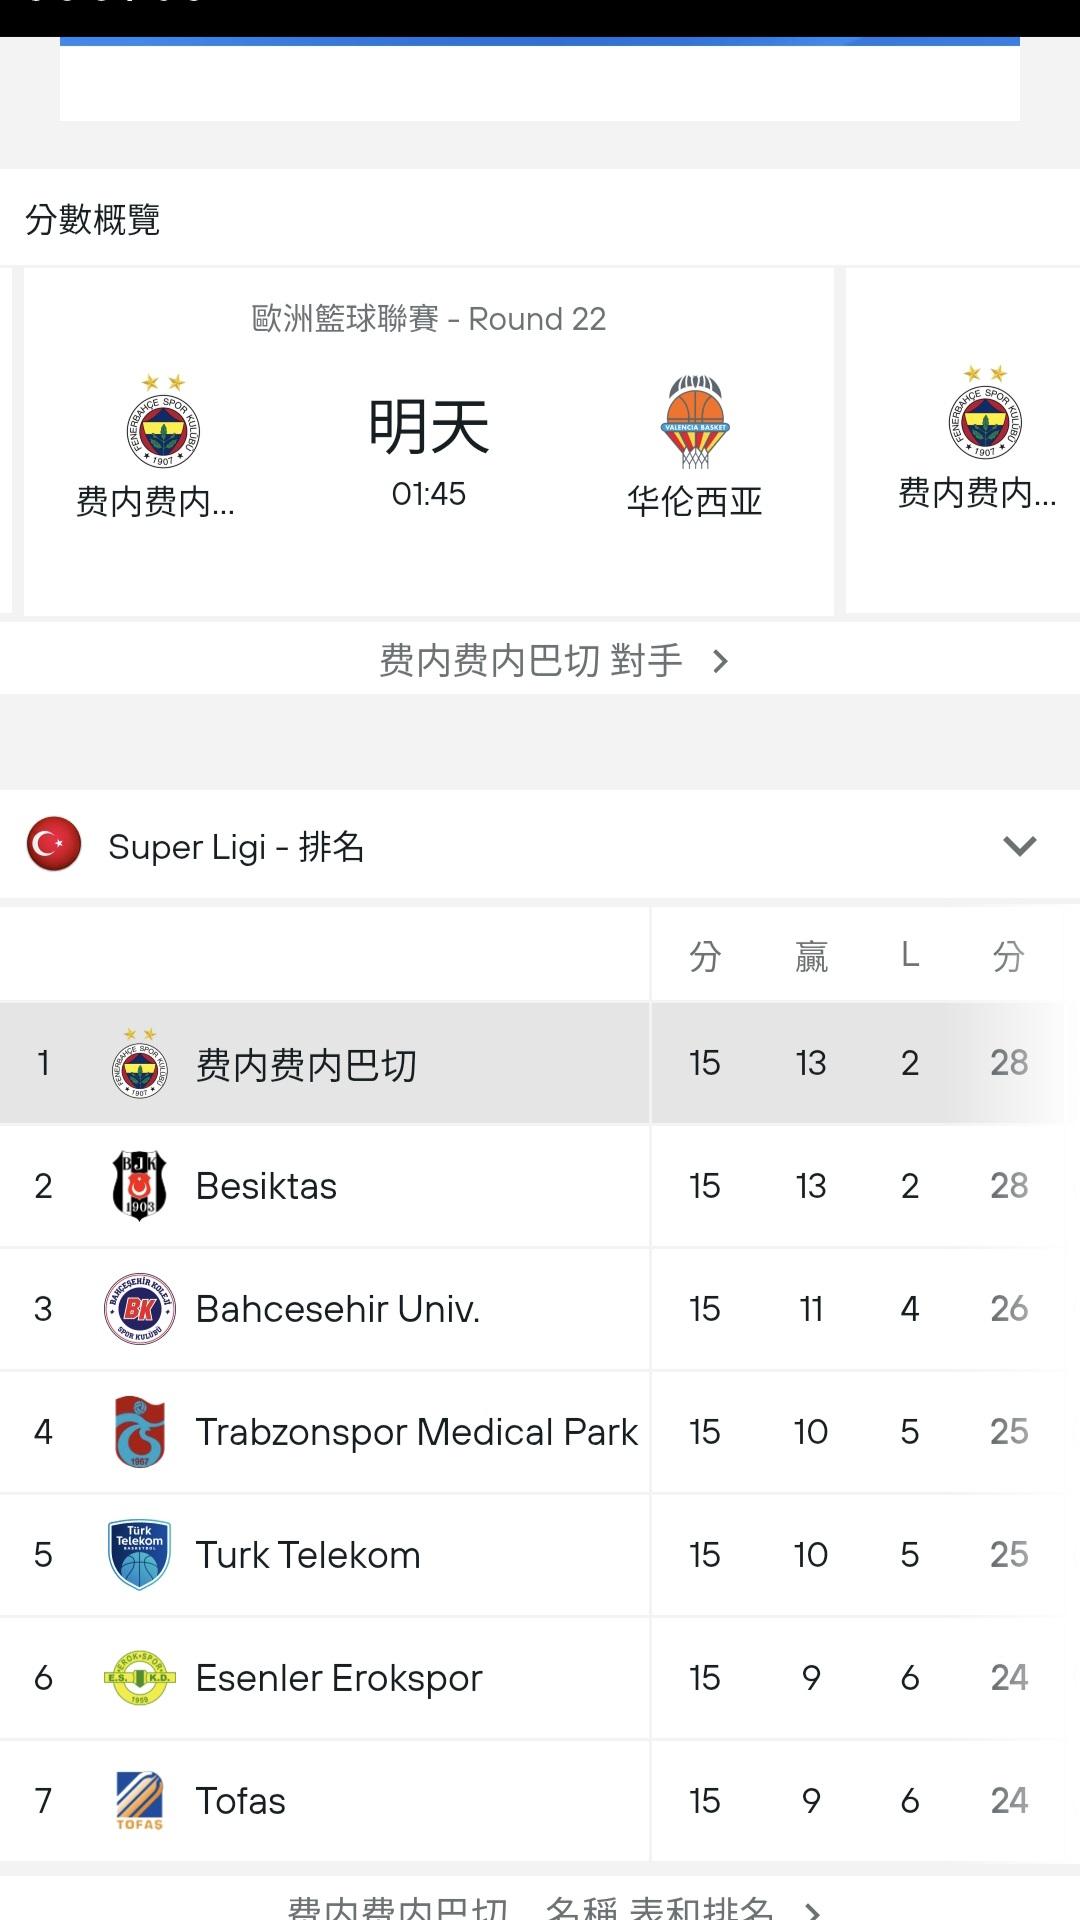Tap the Besiktas team name
The height and width of the screenshot is (1920, 1080).
pyautogui.click(x=266, y=1186)
